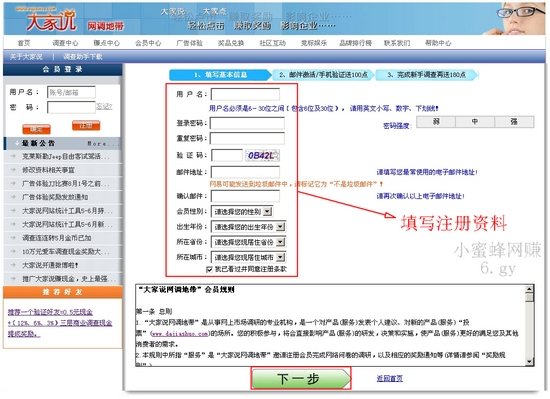Click the 返回首页 link

point(390,379)
